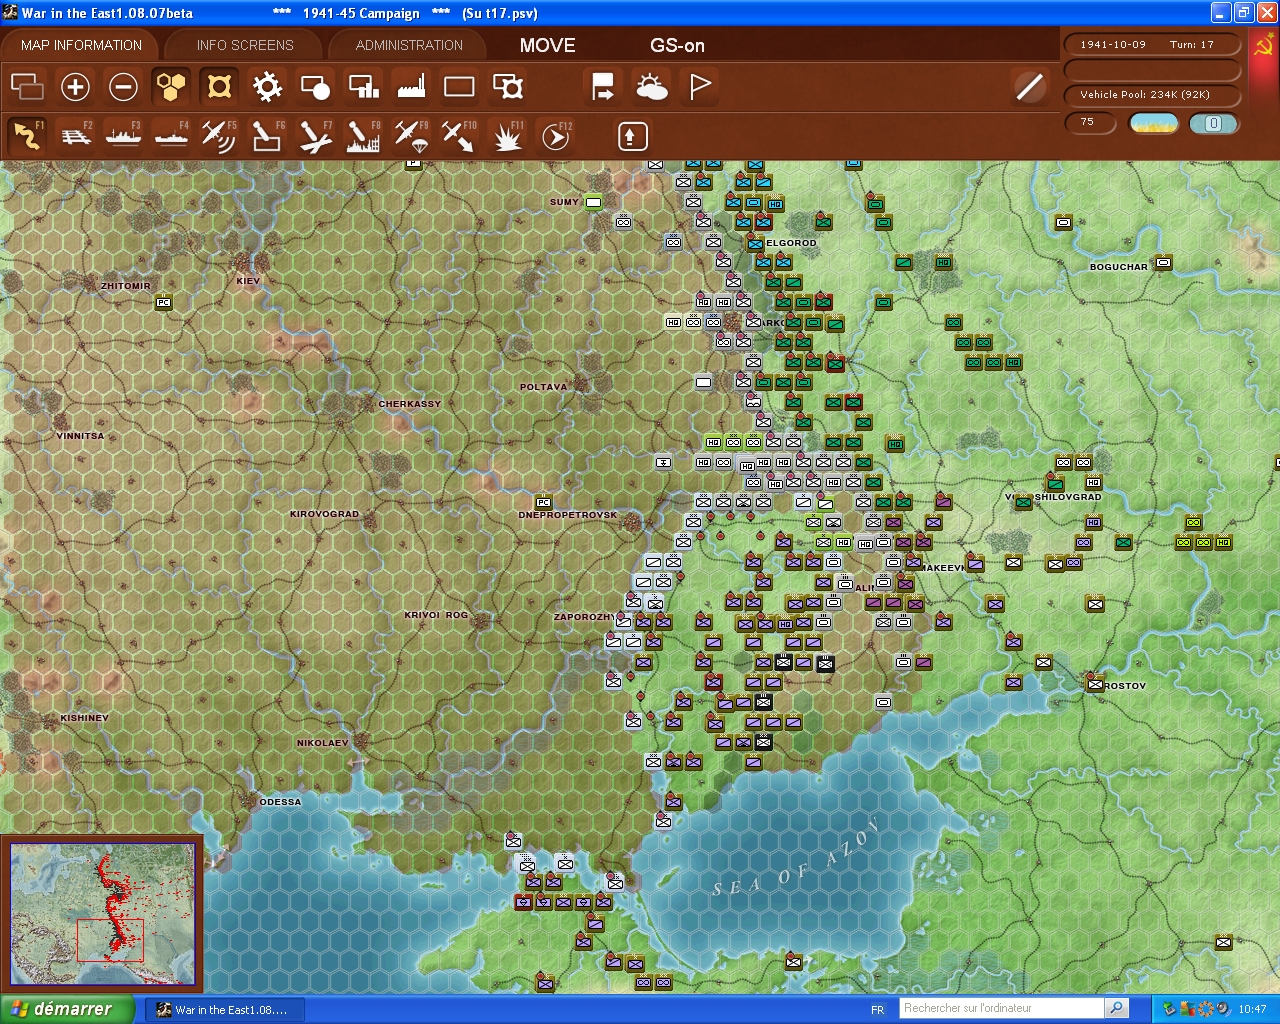Select F4 amphibious transport mode
Image resolution: width=1280 pixels, height=1024 pixels.
(x=171, y=135)
